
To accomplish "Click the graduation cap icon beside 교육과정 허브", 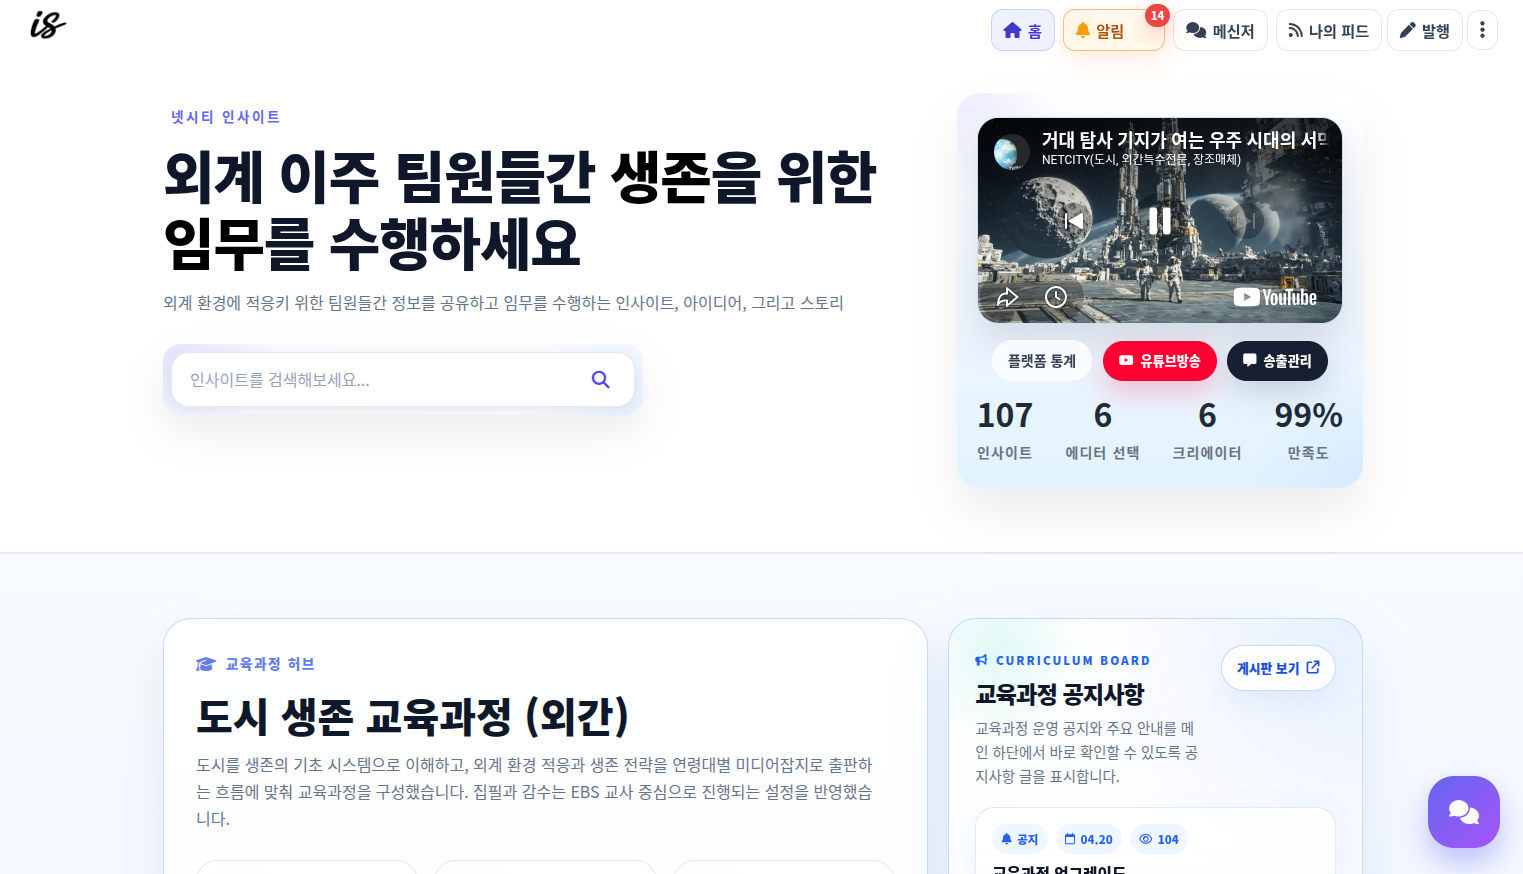I will point(206,664).
